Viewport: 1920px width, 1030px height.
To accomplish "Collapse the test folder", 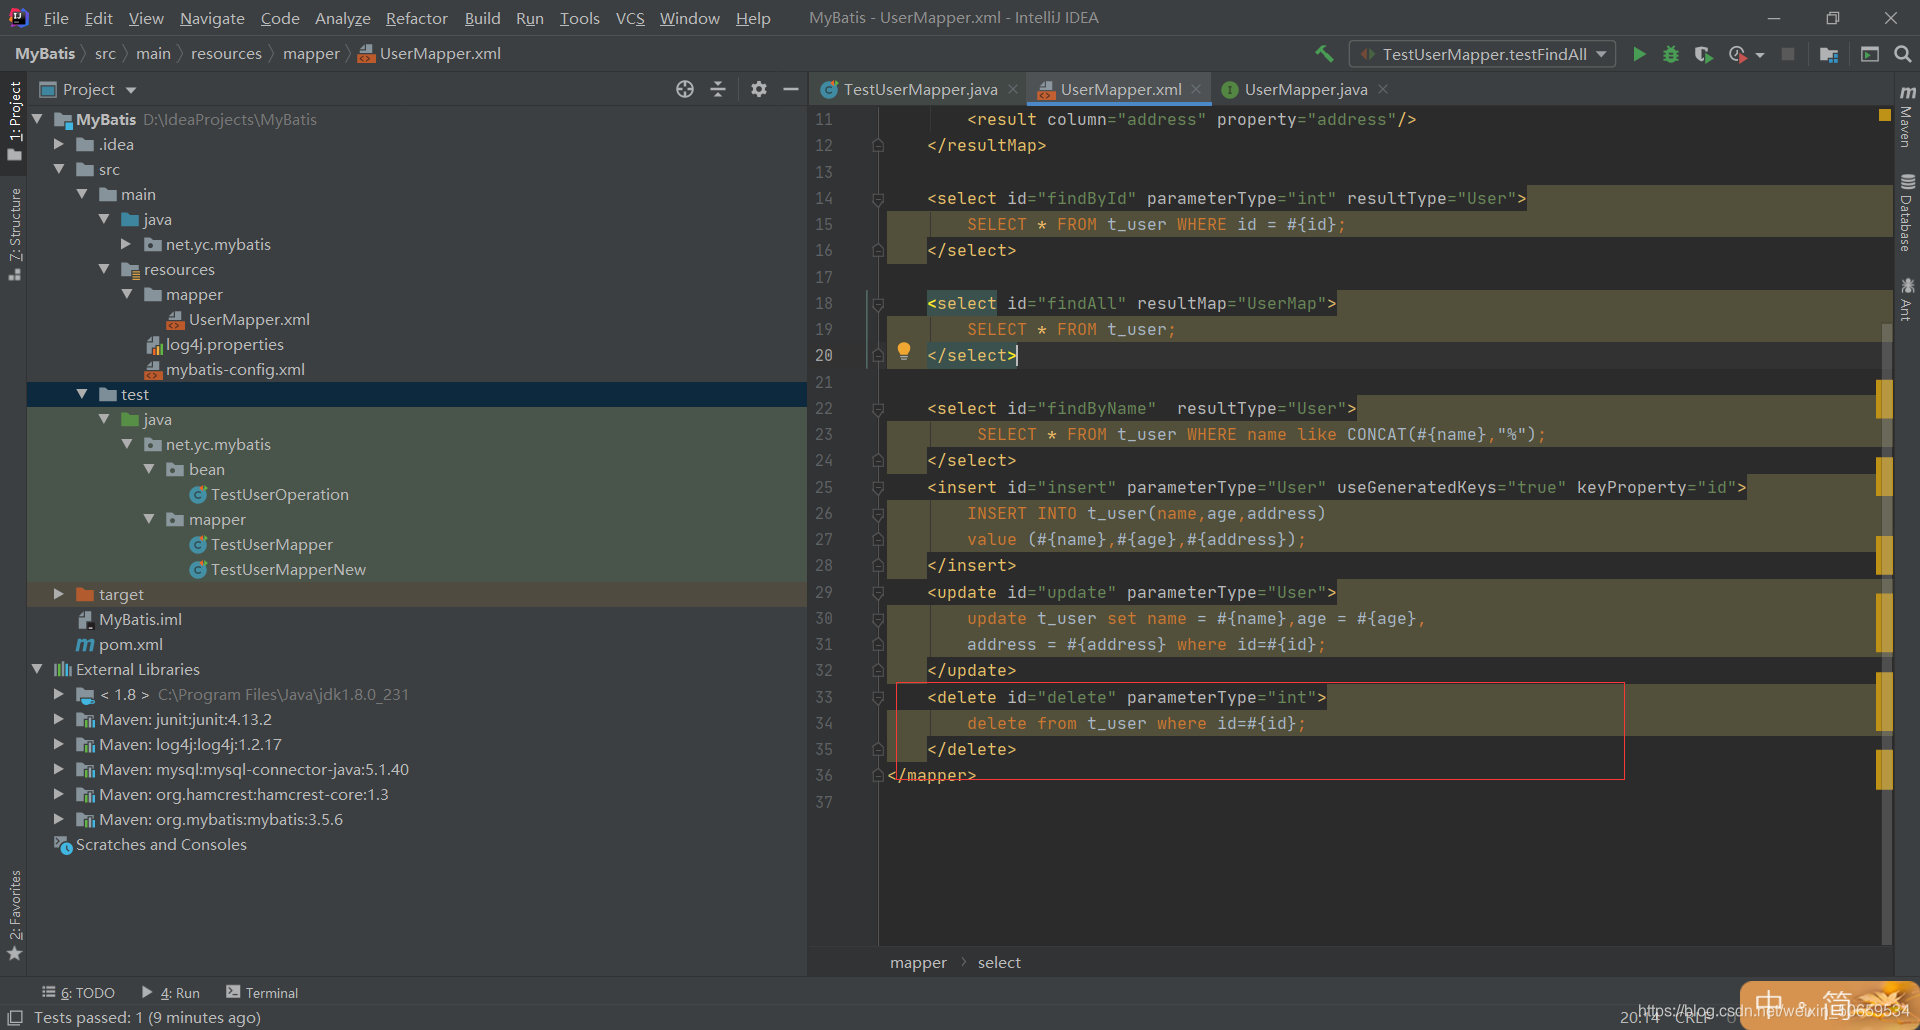I will [82, 394].
